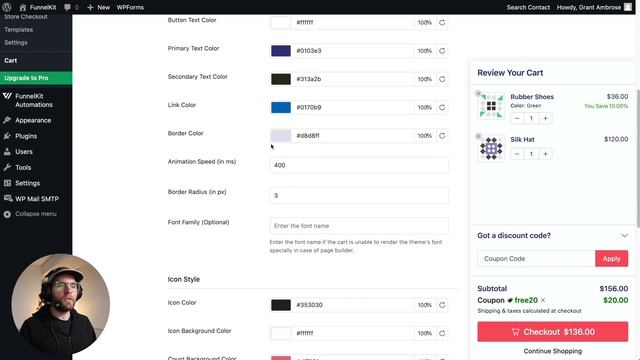This screenshot has width=640, height=360.
Task: Open the Search Contact link
Action: point(528,7)
